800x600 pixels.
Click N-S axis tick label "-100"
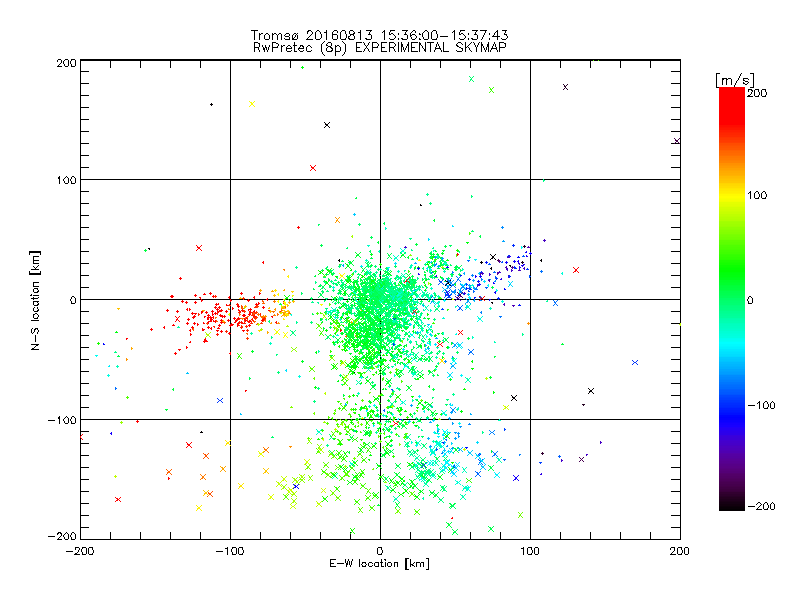pyautogui.click(x=62, y=420)
